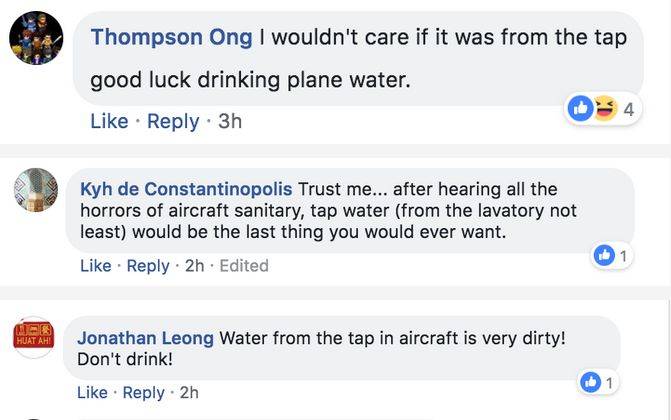Like Thompson Ong's comment

[x=109, y=121]
